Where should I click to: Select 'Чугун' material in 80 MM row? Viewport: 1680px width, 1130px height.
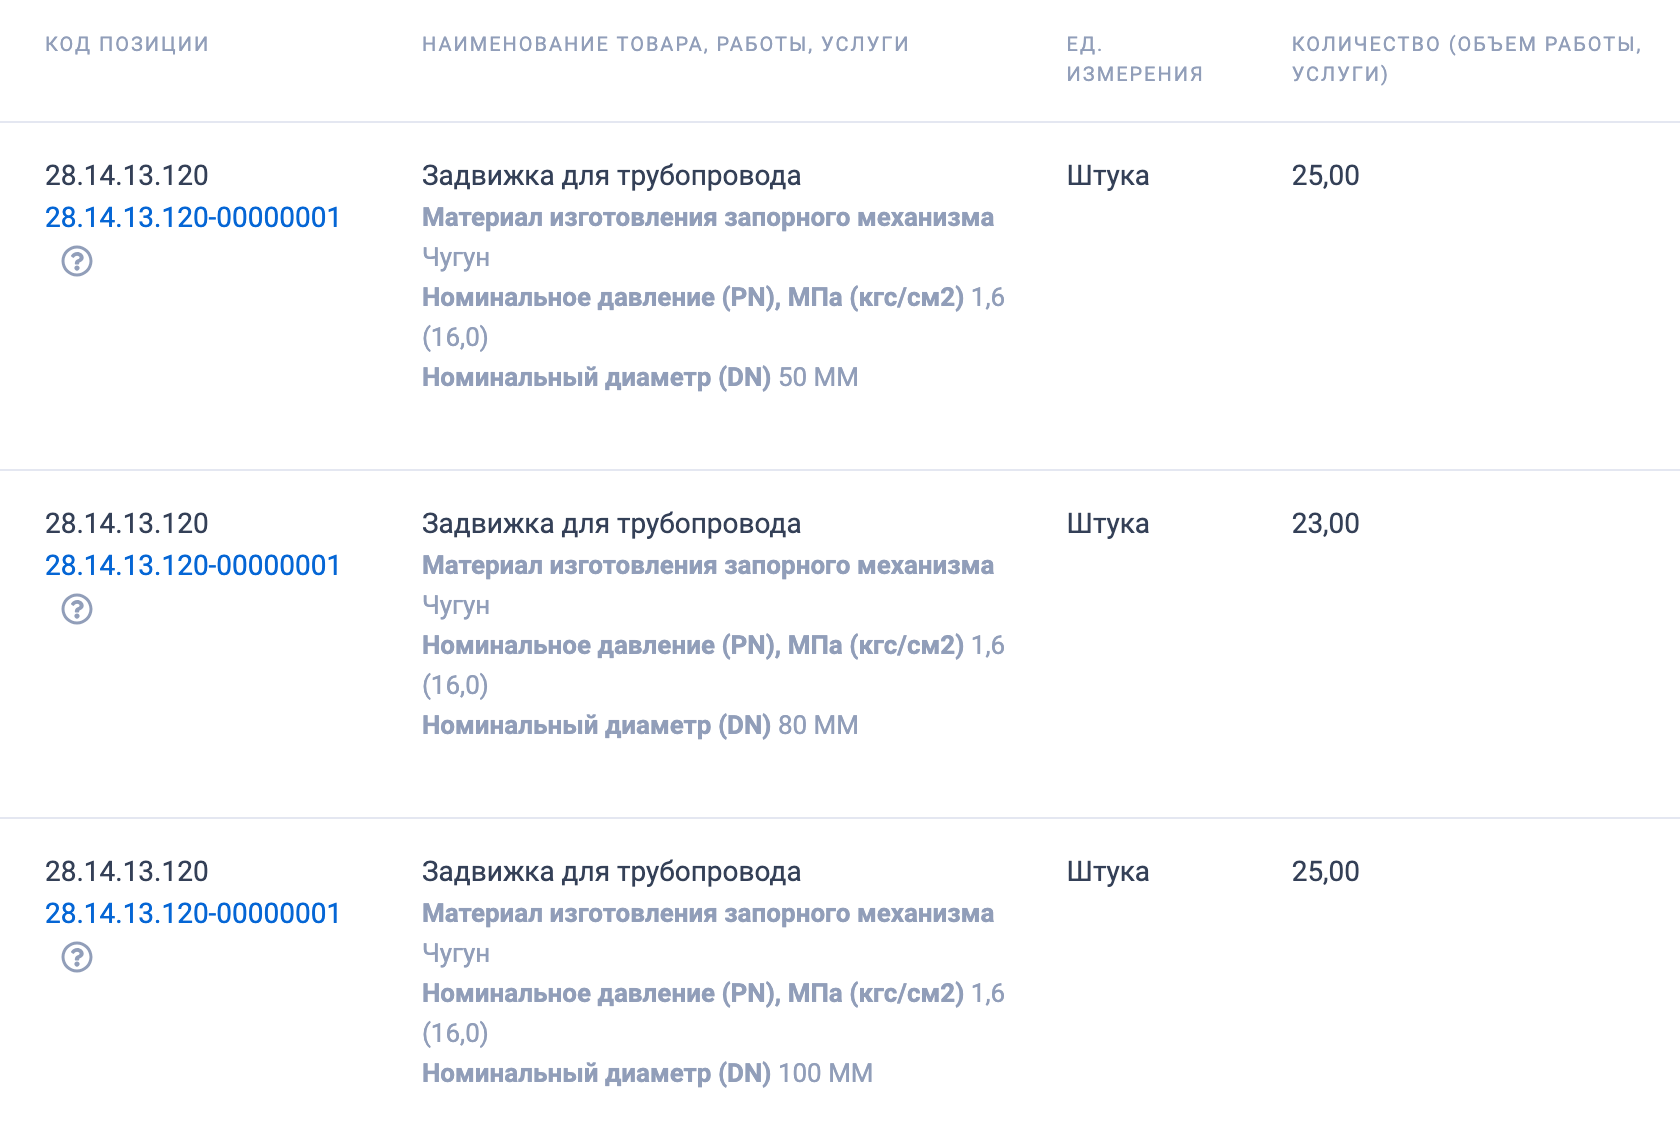pyautogui.click(x=456, y=605)
